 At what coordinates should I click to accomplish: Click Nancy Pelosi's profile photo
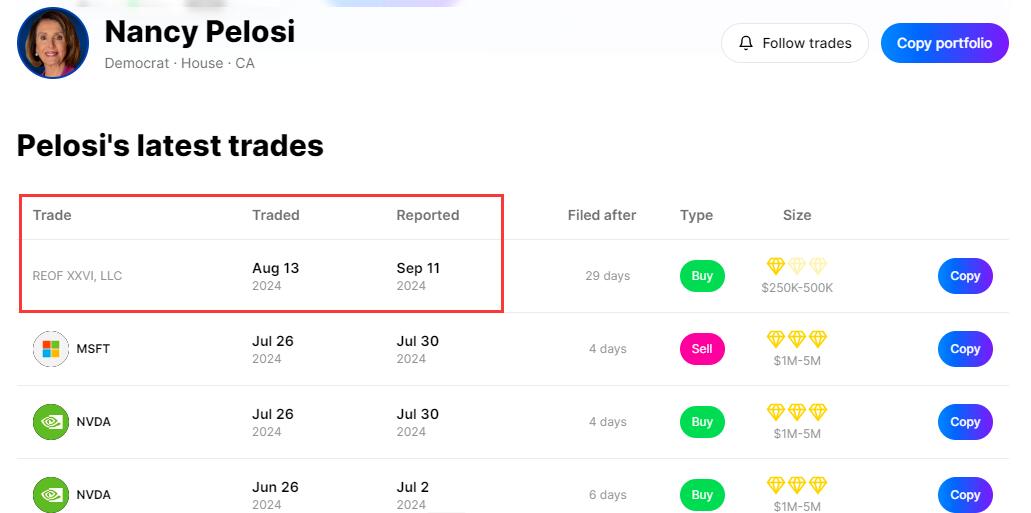53,43
